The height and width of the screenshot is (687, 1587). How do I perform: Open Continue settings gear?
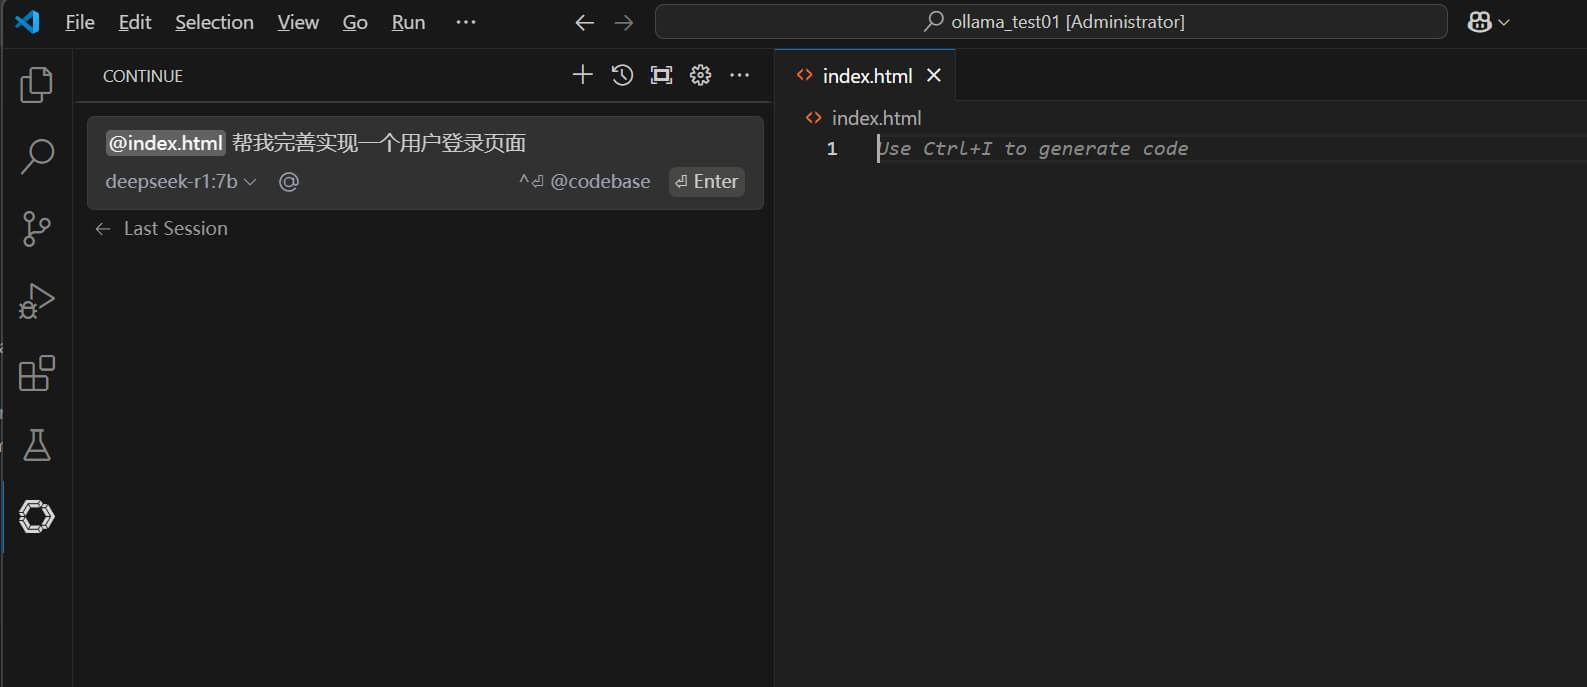click(x=700, y=75)
